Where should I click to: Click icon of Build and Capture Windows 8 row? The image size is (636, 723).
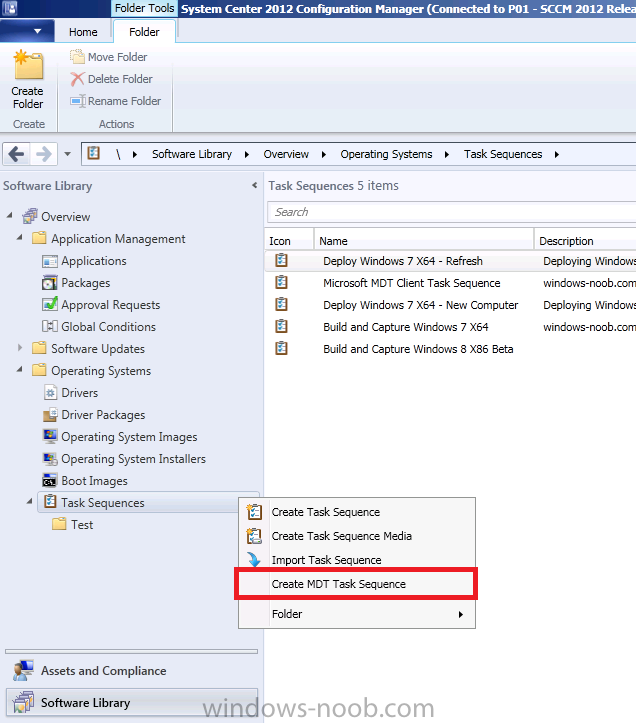pyautogui.click(x=281, y=348)
